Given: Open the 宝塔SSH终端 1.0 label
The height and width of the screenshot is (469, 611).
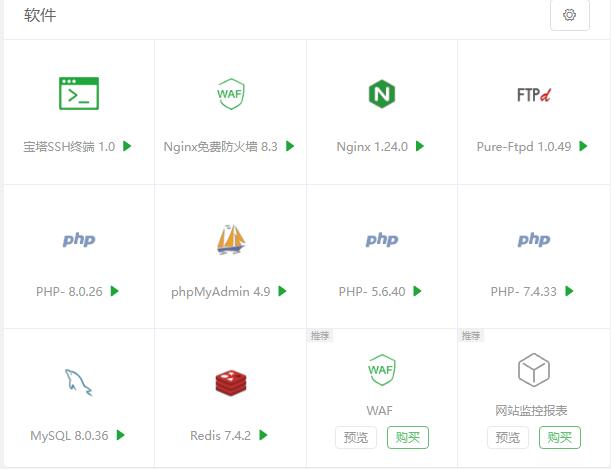Looking at the screenshot, I should pos(69,147).
